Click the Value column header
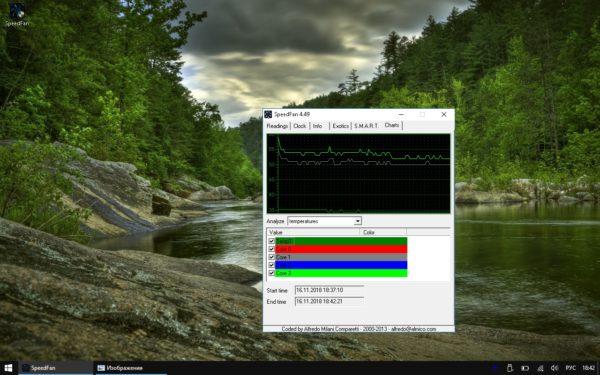 click(x=313, y=232)
